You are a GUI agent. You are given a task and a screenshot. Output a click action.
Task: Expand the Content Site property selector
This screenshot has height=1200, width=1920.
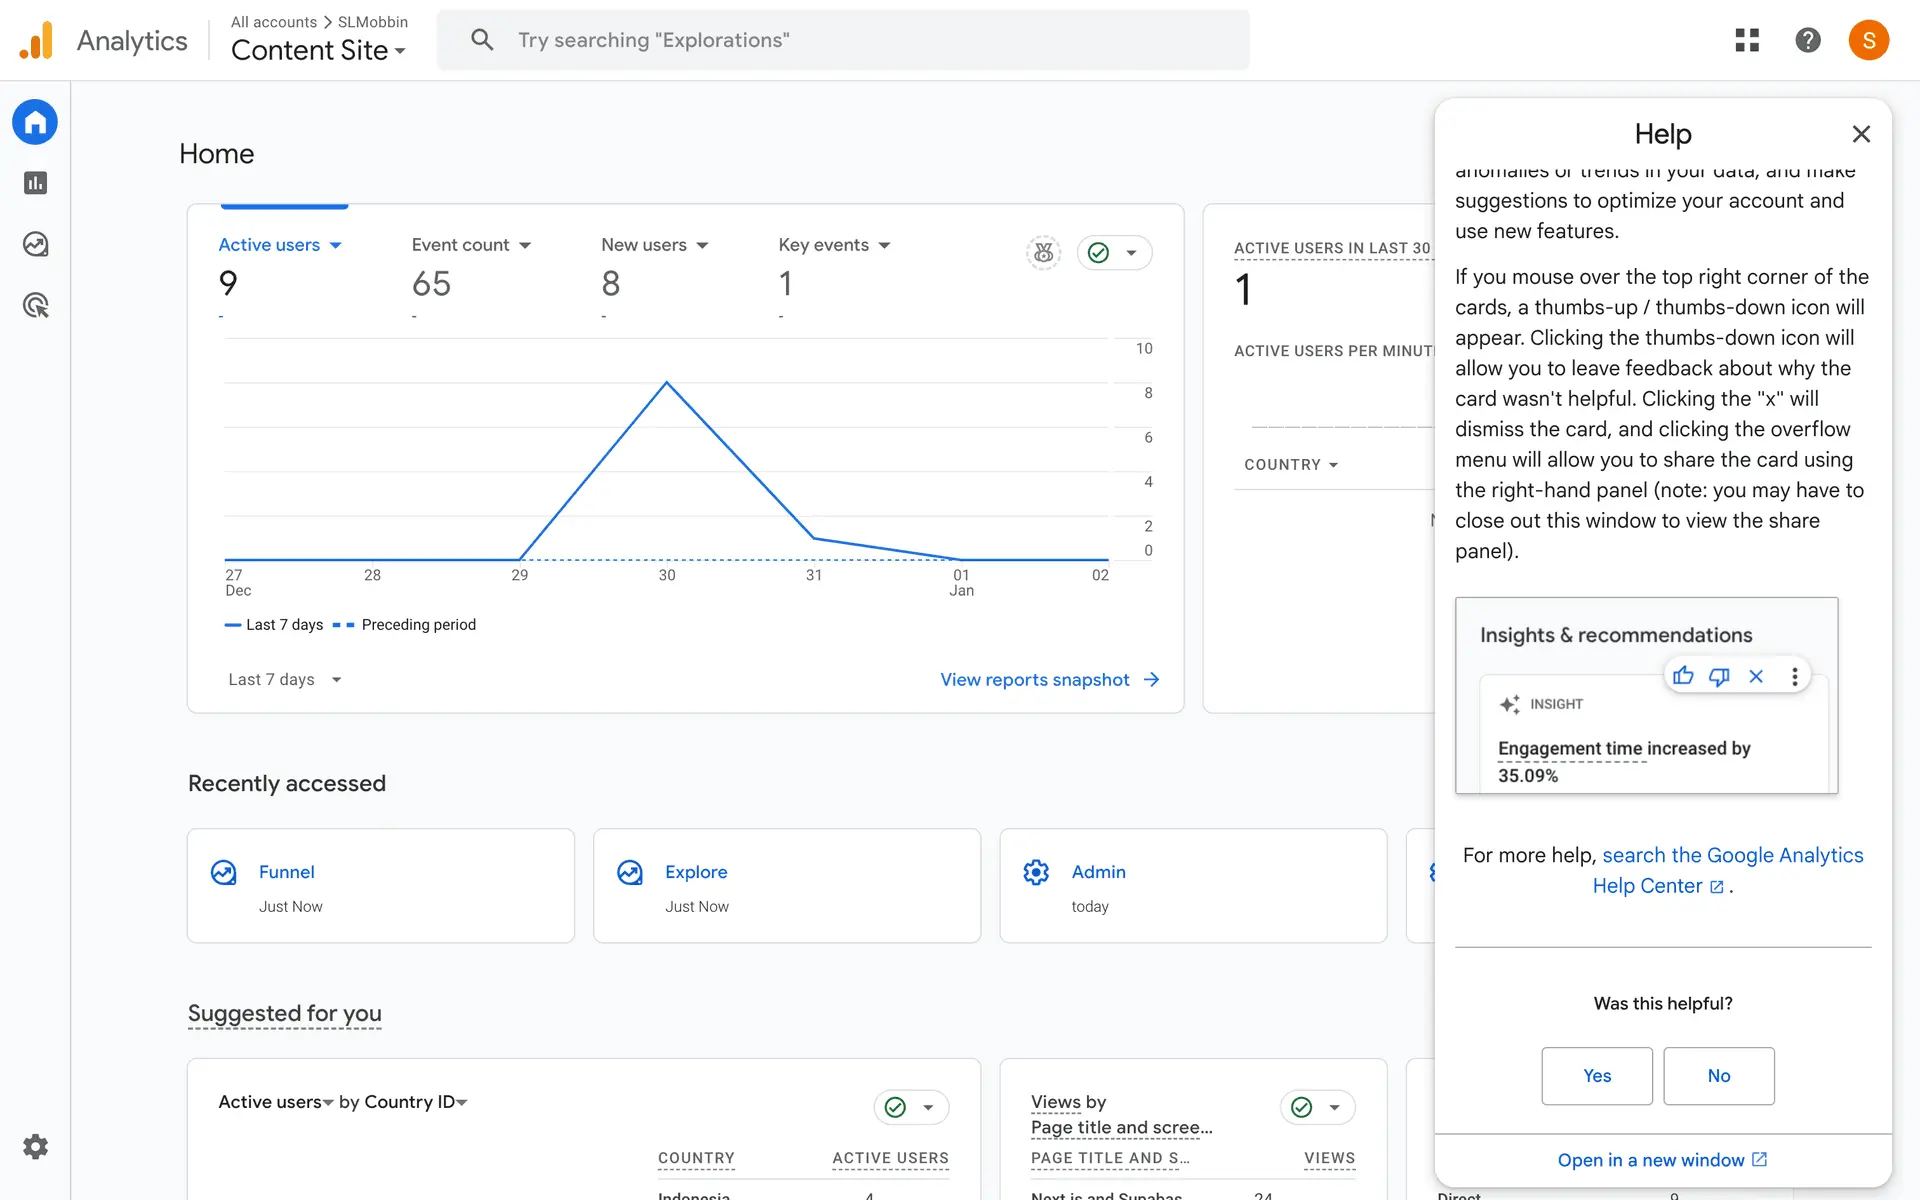(x=318, y=50)
